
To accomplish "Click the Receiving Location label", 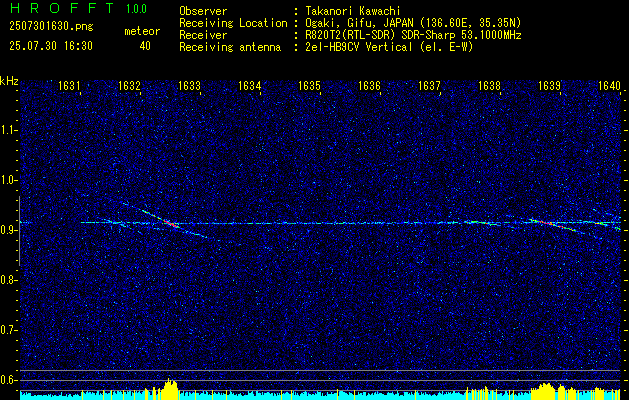I will 233,23.
